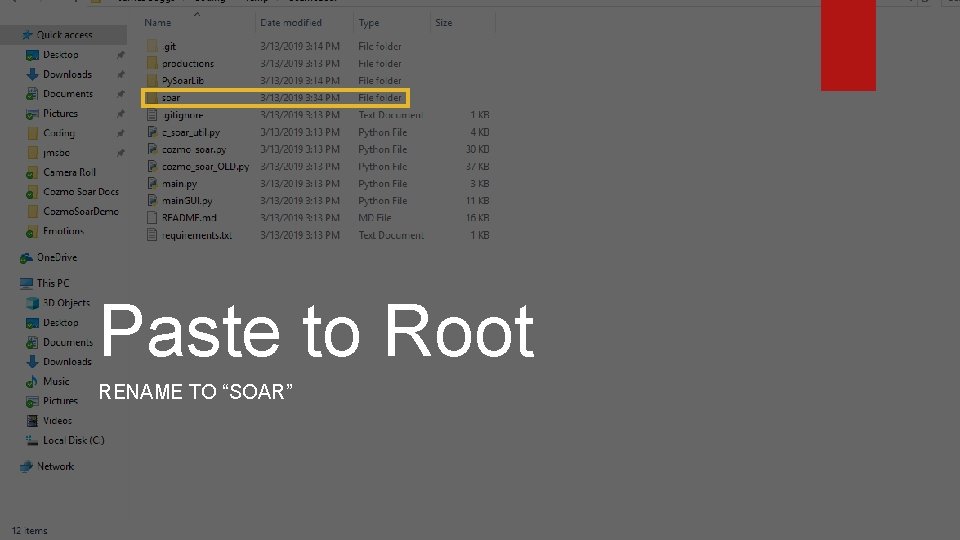Unpin Desktop from Quick access
The width and height of the screenshot is (960, 540).
point(121,55)
